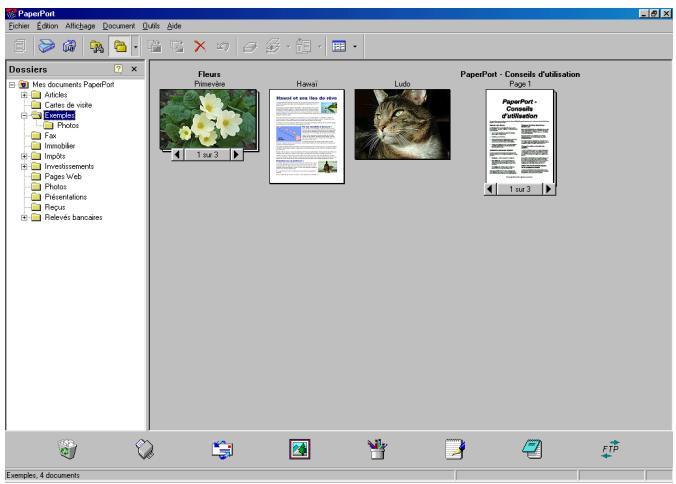The width and height of the screenshot is (676, 484).
Task: Select the Photos subfolder under Exemples
Action: [68, 125]
